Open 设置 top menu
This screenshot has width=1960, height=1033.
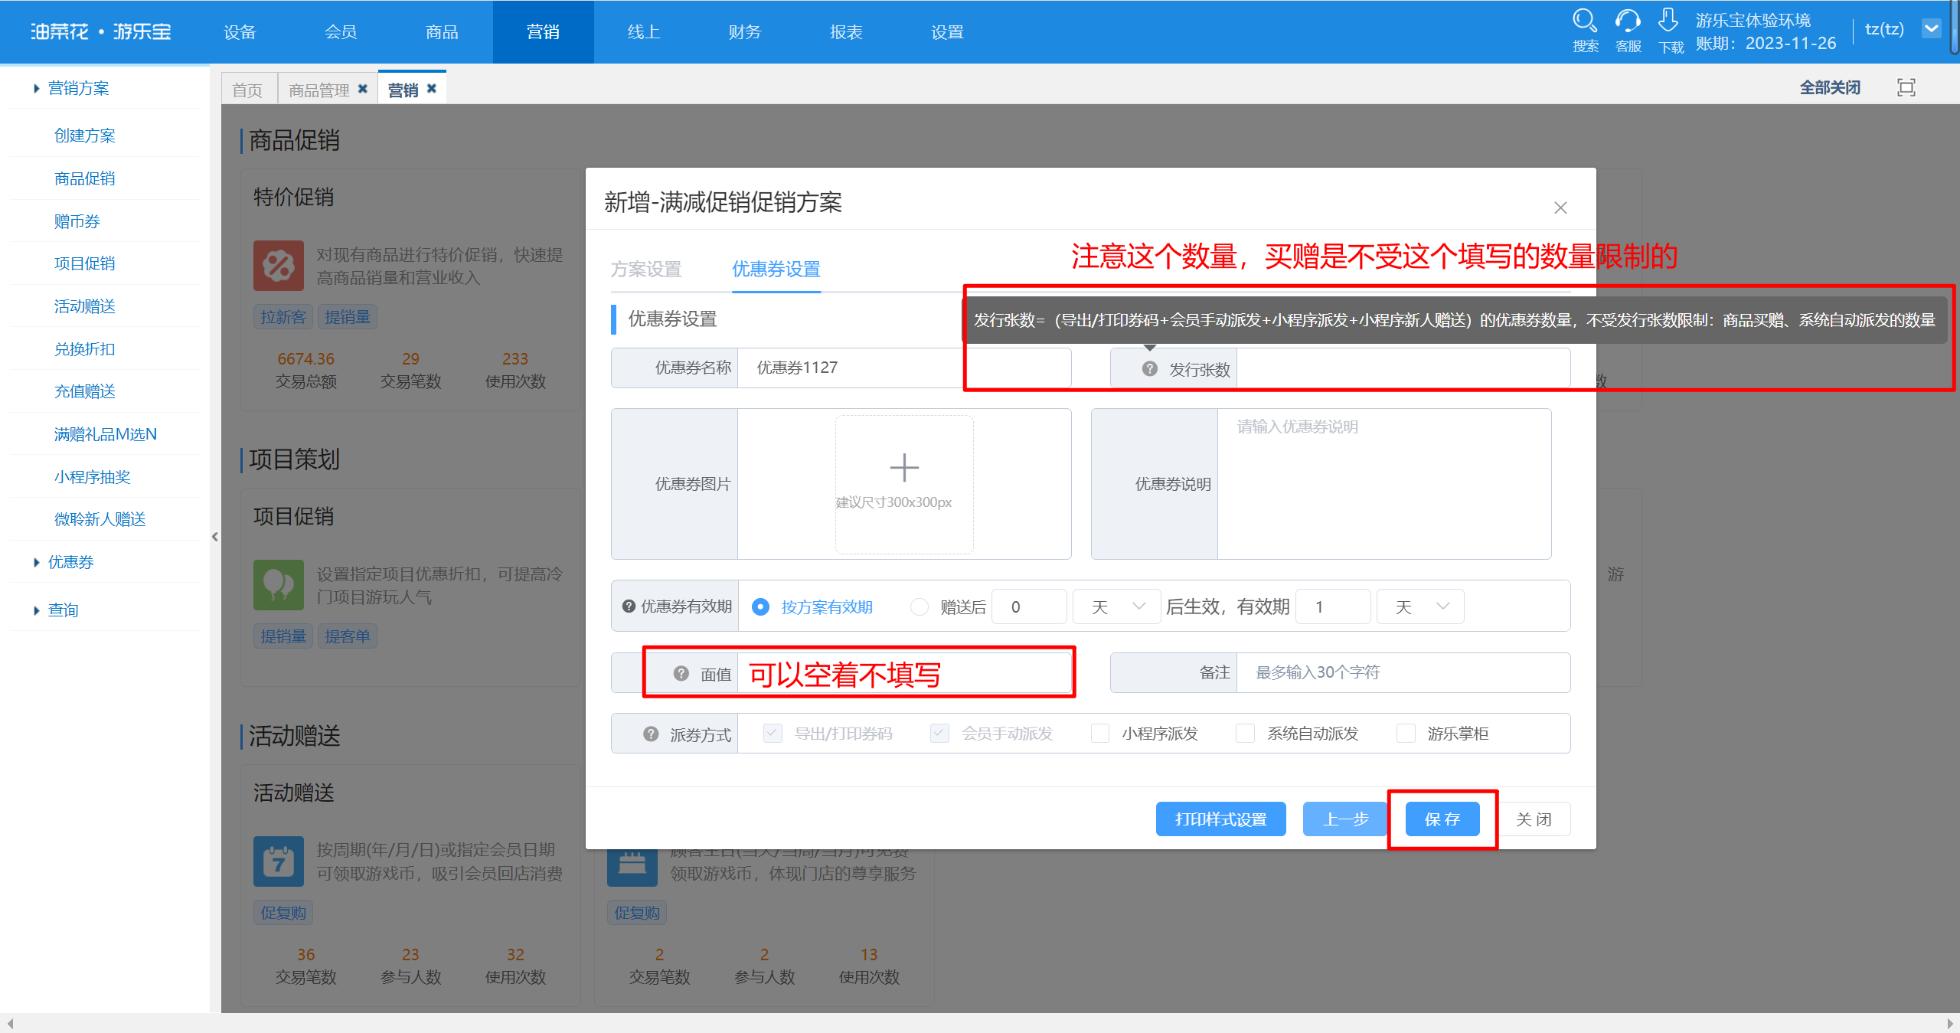pos(947,32)
